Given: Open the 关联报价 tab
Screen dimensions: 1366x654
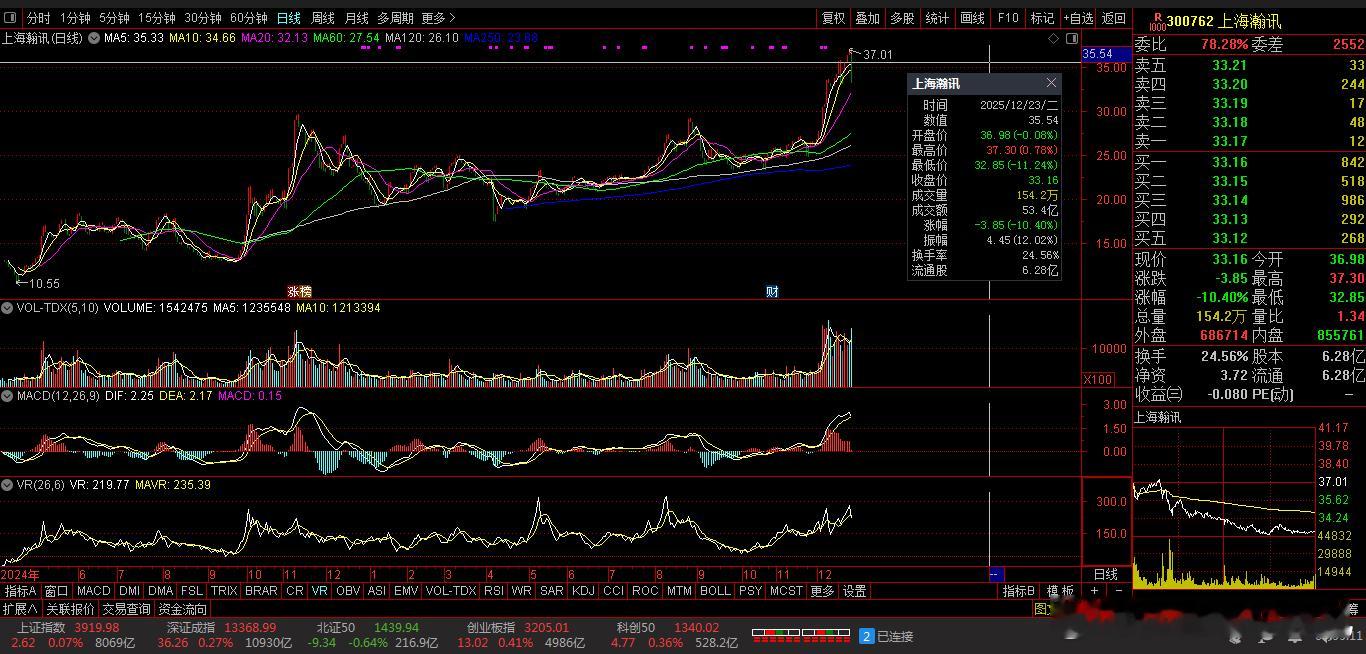Looking at the screenshot, I should pyautogui.click(x=70, y=609).
